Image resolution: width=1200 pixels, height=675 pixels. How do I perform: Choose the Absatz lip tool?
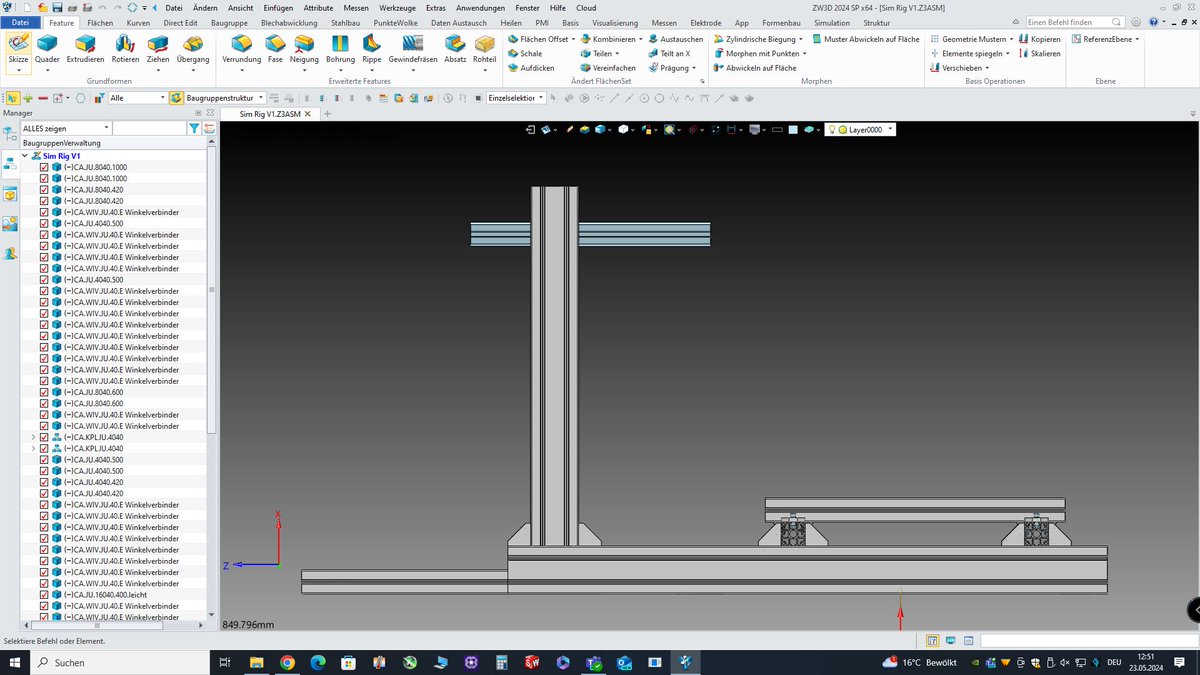(x=455, y=48)
